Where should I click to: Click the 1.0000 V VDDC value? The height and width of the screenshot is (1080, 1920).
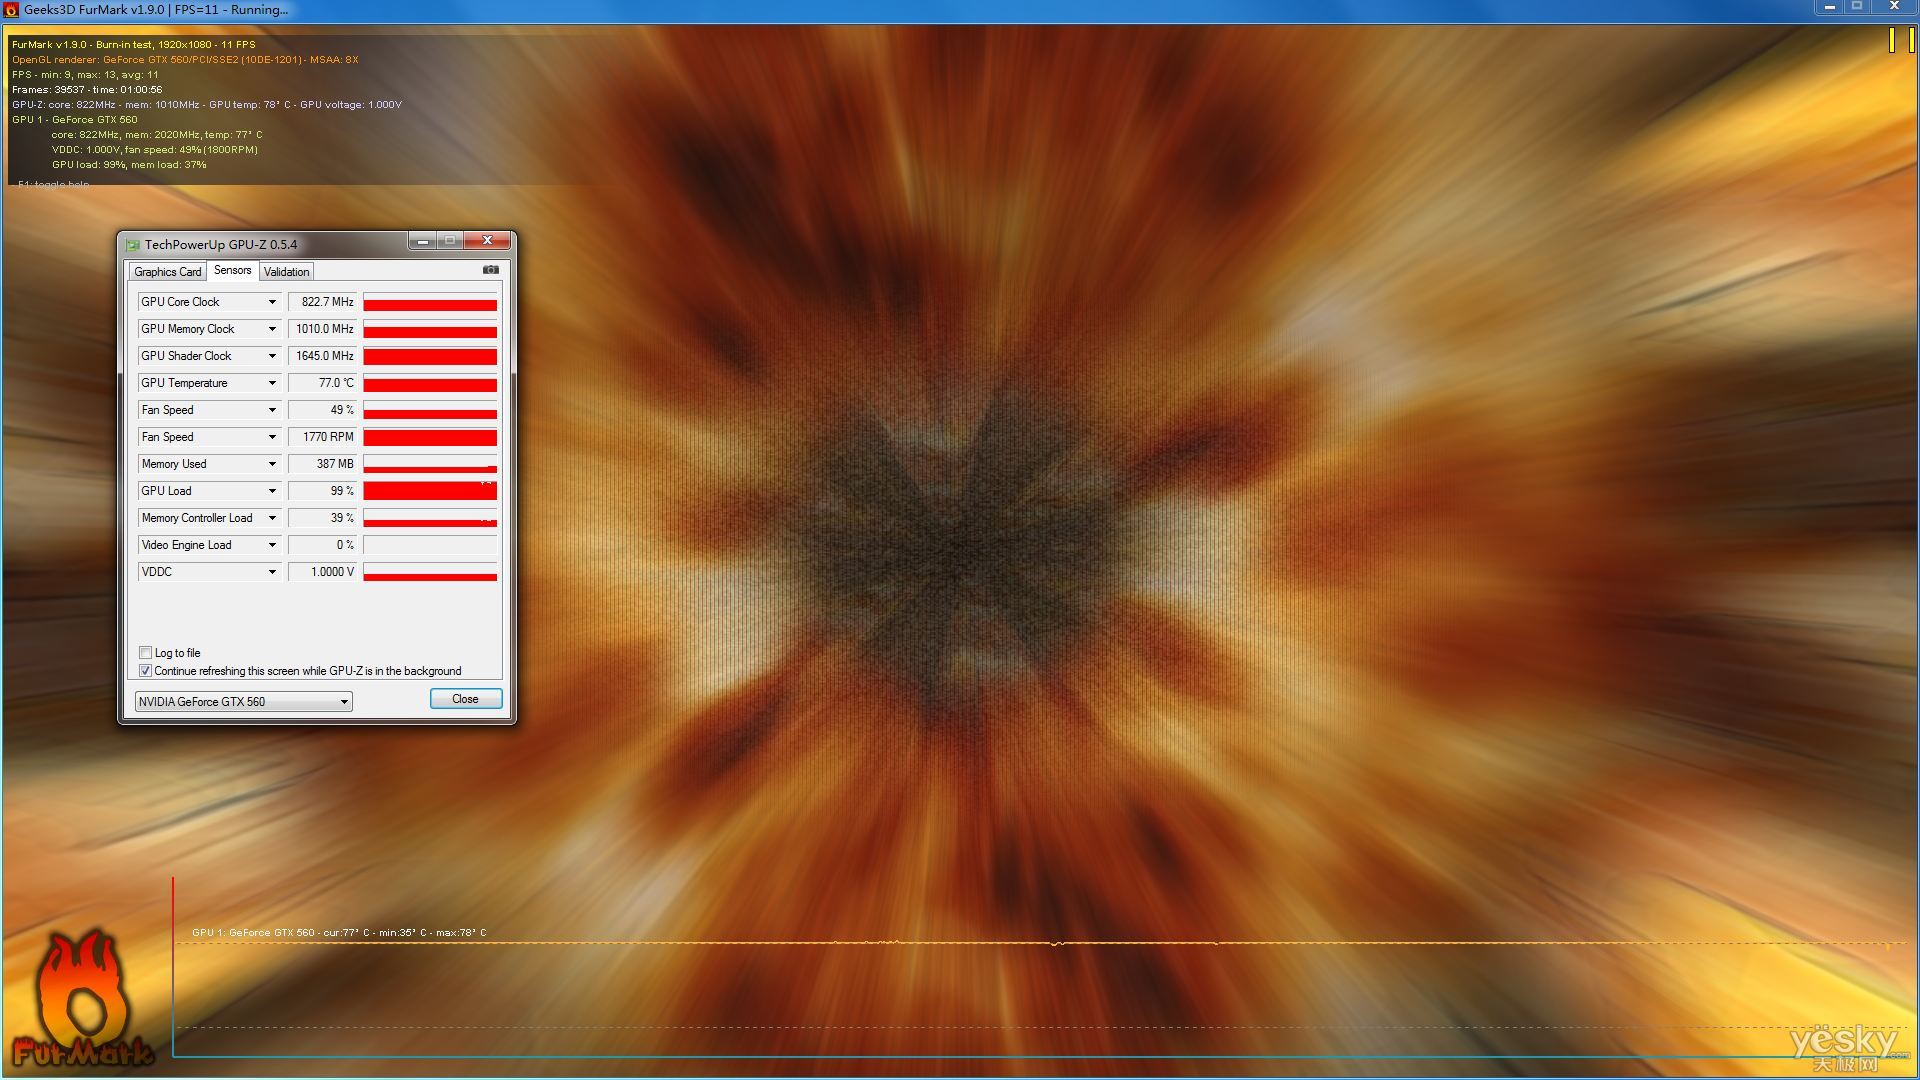pyautogui.click(x=322, y=572)
